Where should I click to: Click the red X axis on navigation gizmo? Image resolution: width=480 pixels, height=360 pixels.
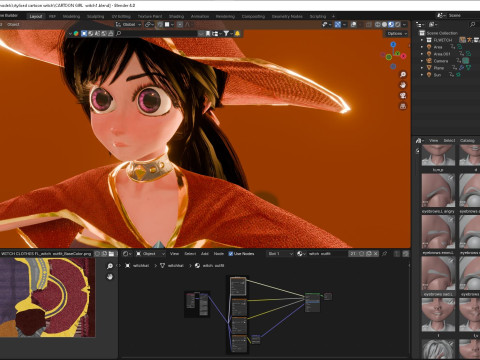[404, 56]
